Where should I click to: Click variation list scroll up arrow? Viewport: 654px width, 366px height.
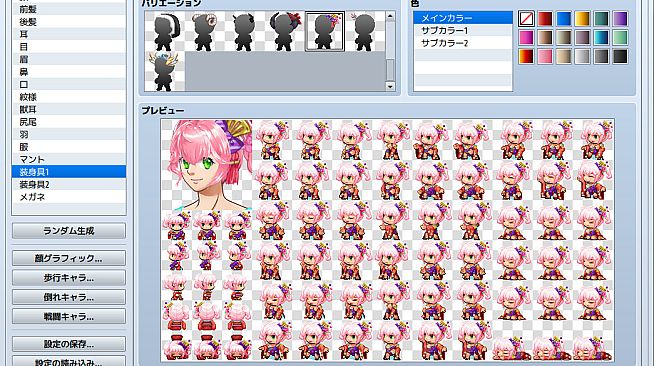[390, 16]
